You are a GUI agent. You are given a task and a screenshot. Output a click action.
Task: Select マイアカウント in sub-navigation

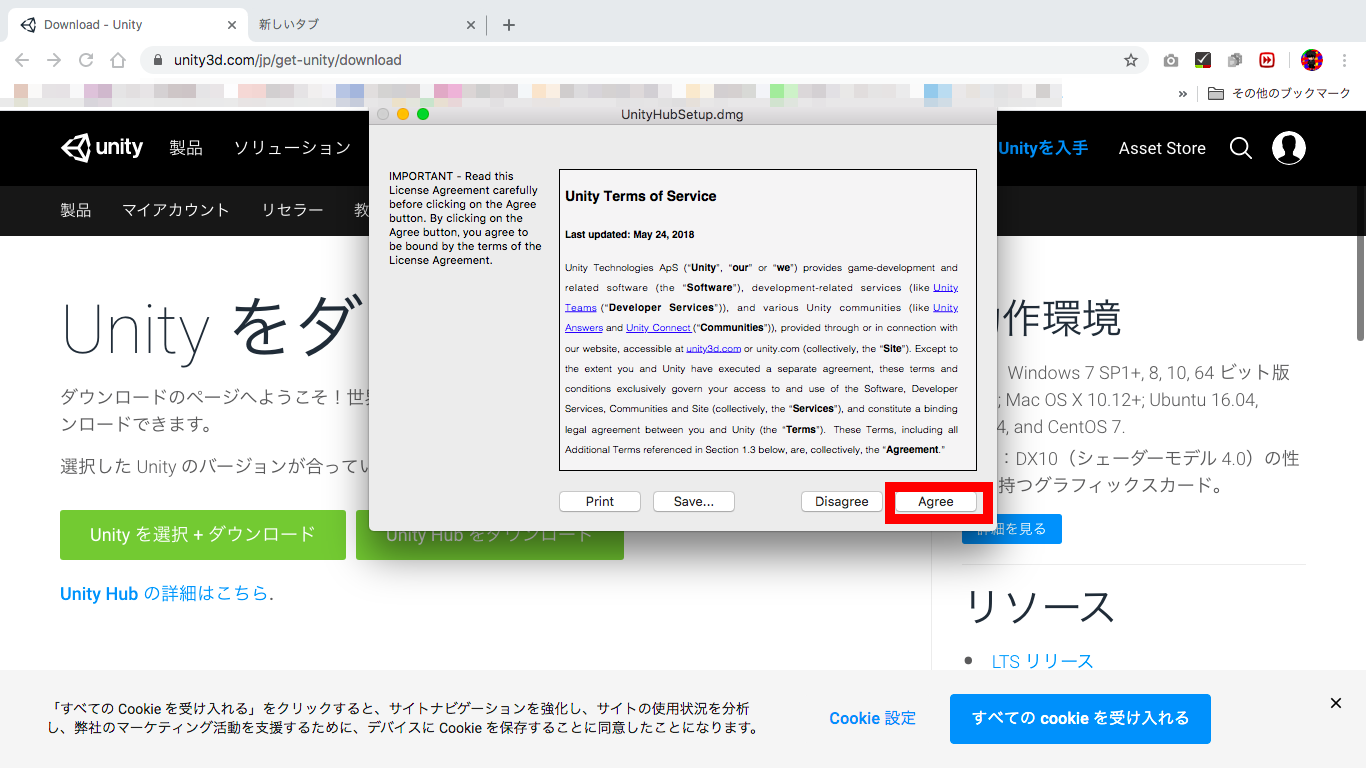(176, 210)
